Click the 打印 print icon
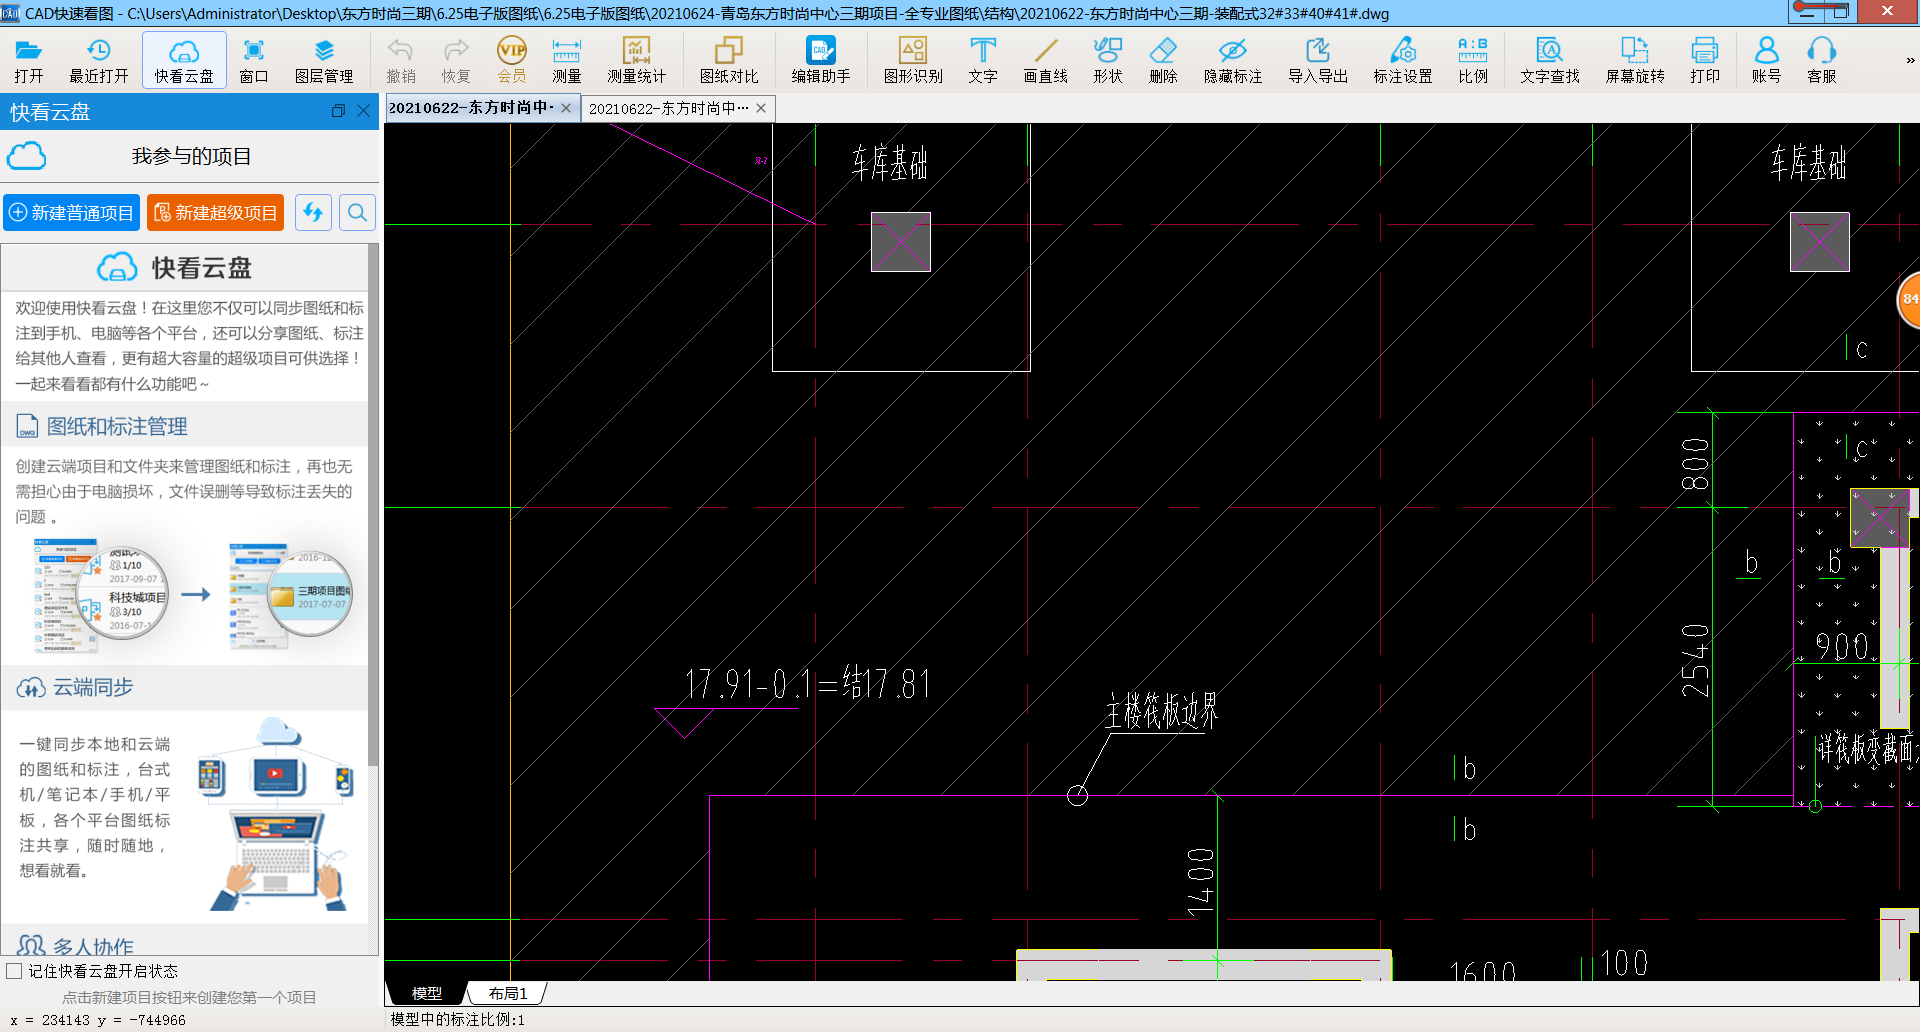 [x=1705, y=60]
